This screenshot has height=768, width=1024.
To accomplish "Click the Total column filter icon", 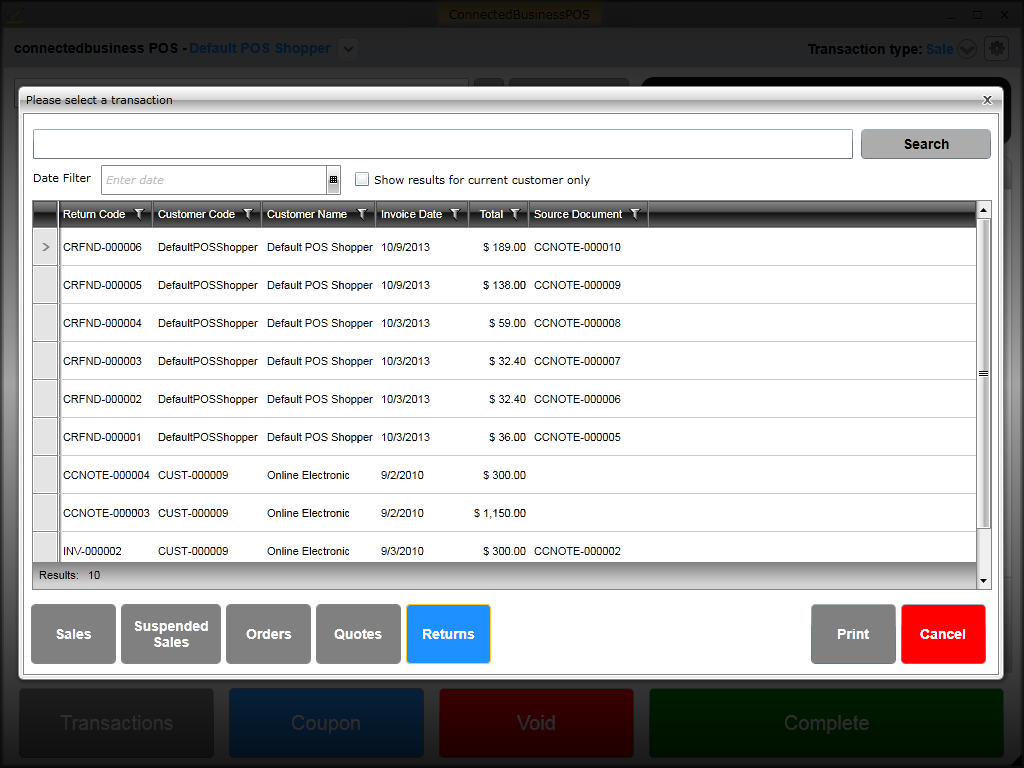I will (515, 214).
